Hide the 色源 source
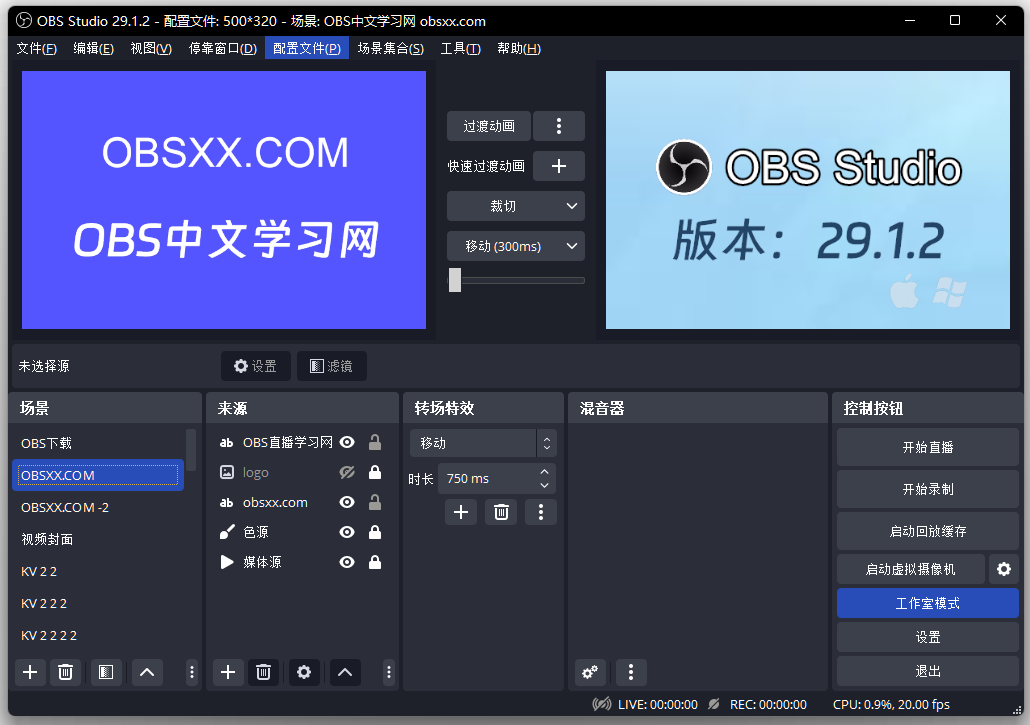Viewport: 1030px width, 725px height. pyautogui.click(x=347, y=532)
